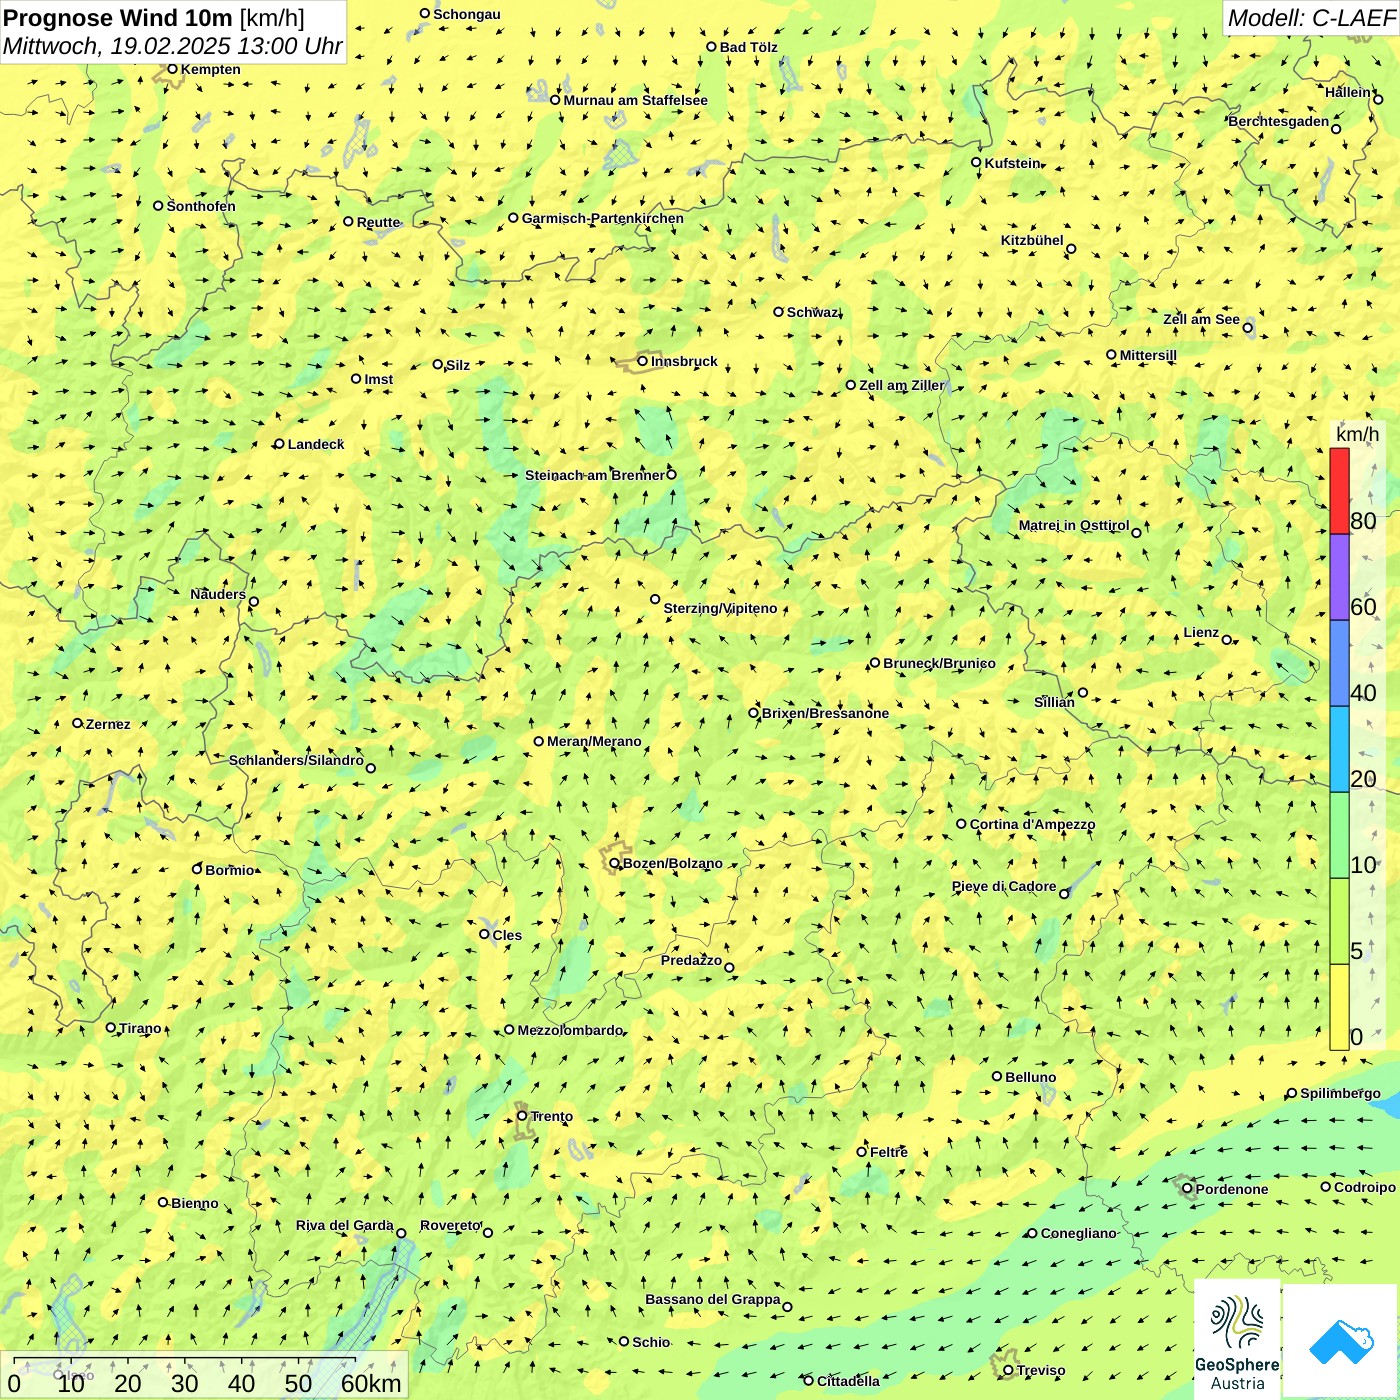Click the Spilimbergo city label
1400x1400 pixels.
pyautogui.click(x=1340, y=1093)
